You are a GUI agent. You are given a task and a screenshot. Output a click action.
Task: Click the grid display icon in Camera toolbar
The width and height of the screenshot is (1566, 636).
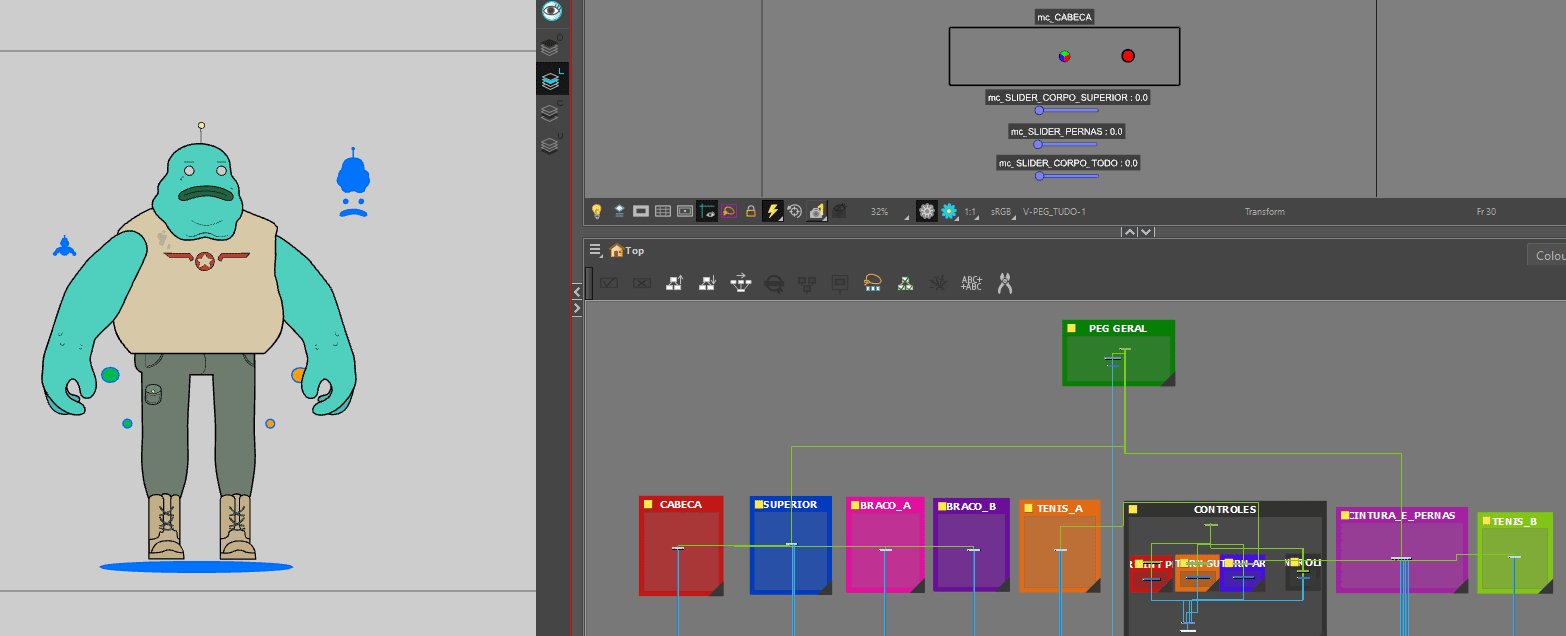click(x=663, y=211)
